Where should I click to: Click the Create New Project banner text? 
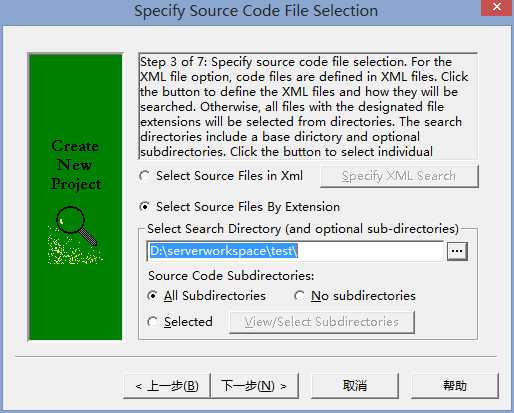76,165
